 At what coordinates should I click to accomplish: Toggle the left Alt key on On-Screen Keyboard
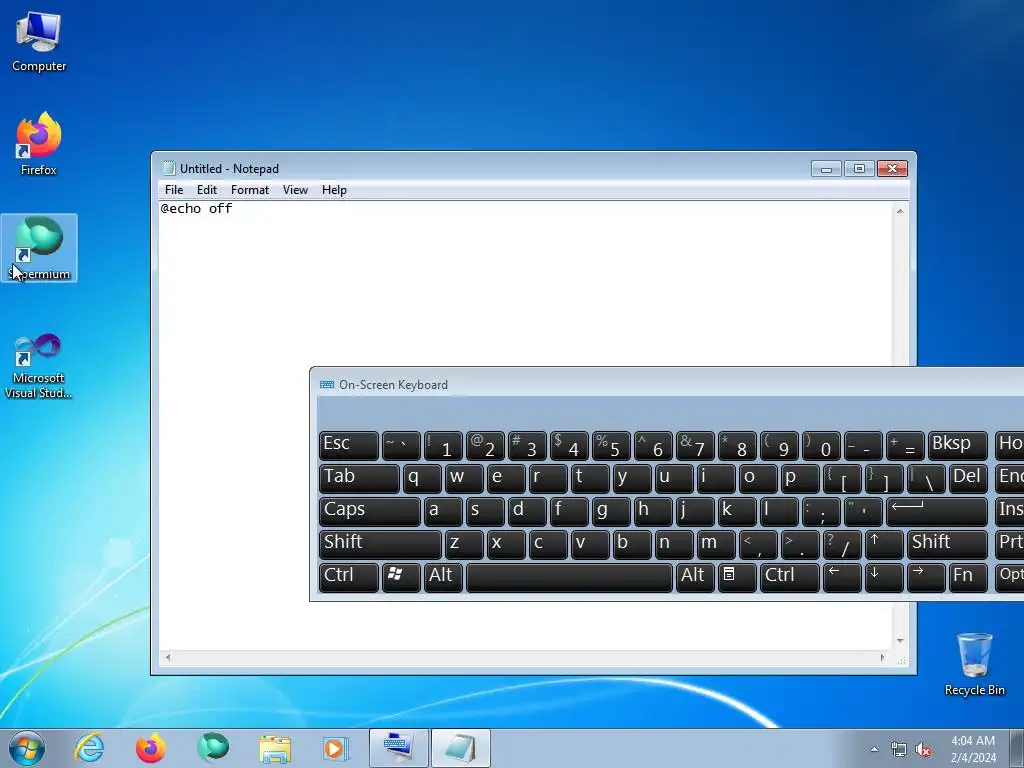[x=443, y=577]
